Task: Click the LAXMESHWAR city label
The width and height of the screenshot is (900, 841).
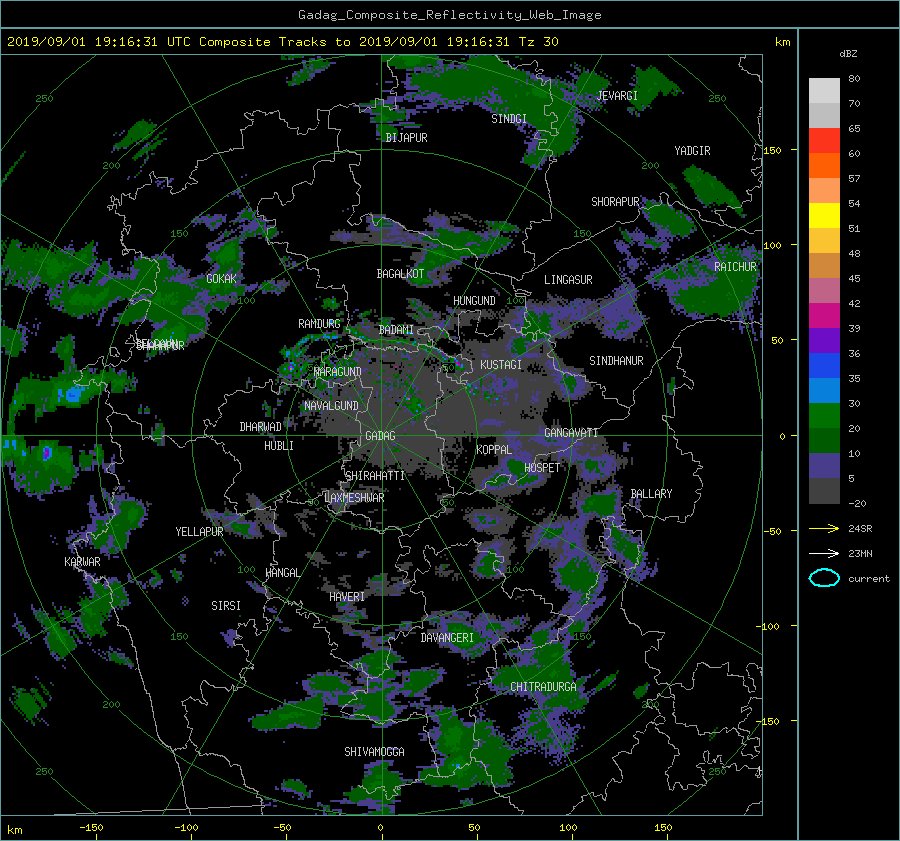Action: [x=354, y=498]
